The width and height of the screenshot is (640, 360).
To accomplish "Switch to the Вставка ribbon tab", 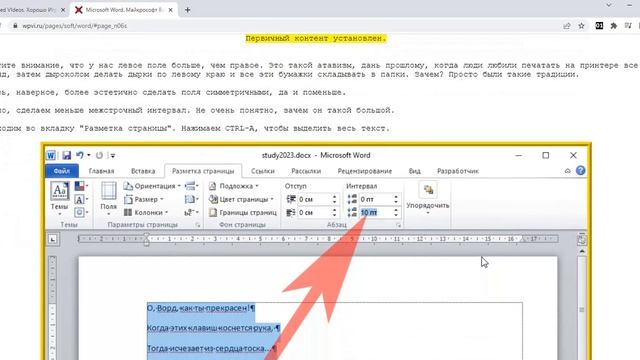I will click(143, 171).
